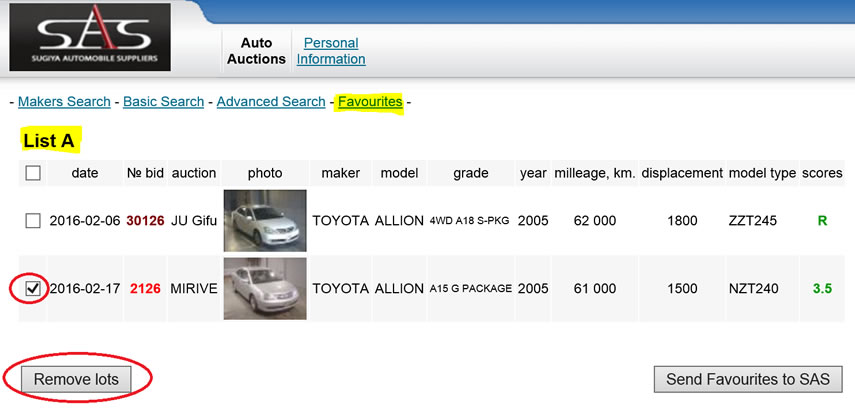
Task: Click the highlighted Favourites link
Action: pos(370,101)
